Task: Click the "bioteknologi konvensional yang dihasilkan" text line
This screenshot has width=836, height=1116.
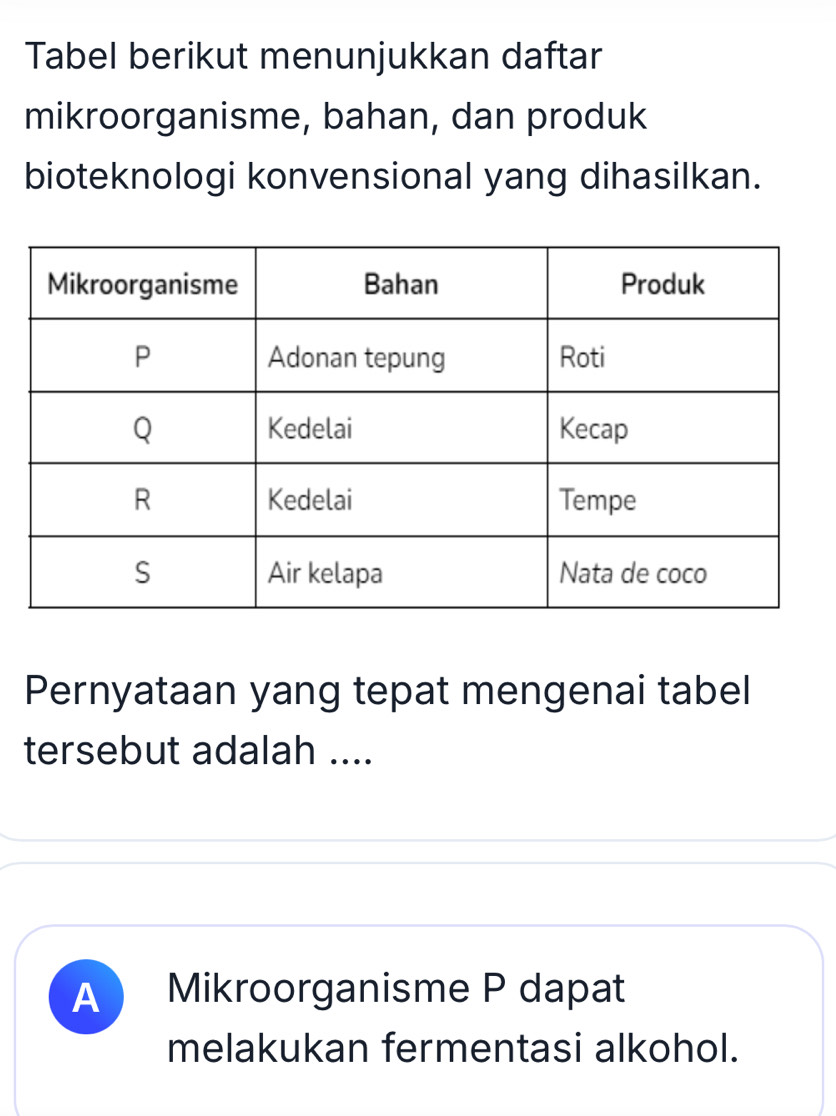Action: 388,177
